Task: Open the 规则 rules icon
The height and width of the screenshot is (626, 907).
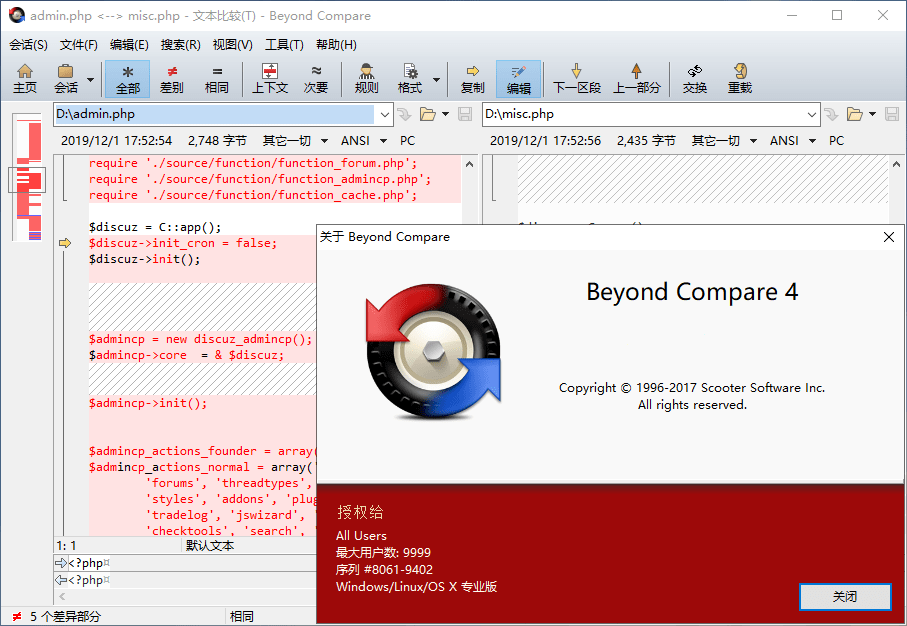Action: point(366,79)
